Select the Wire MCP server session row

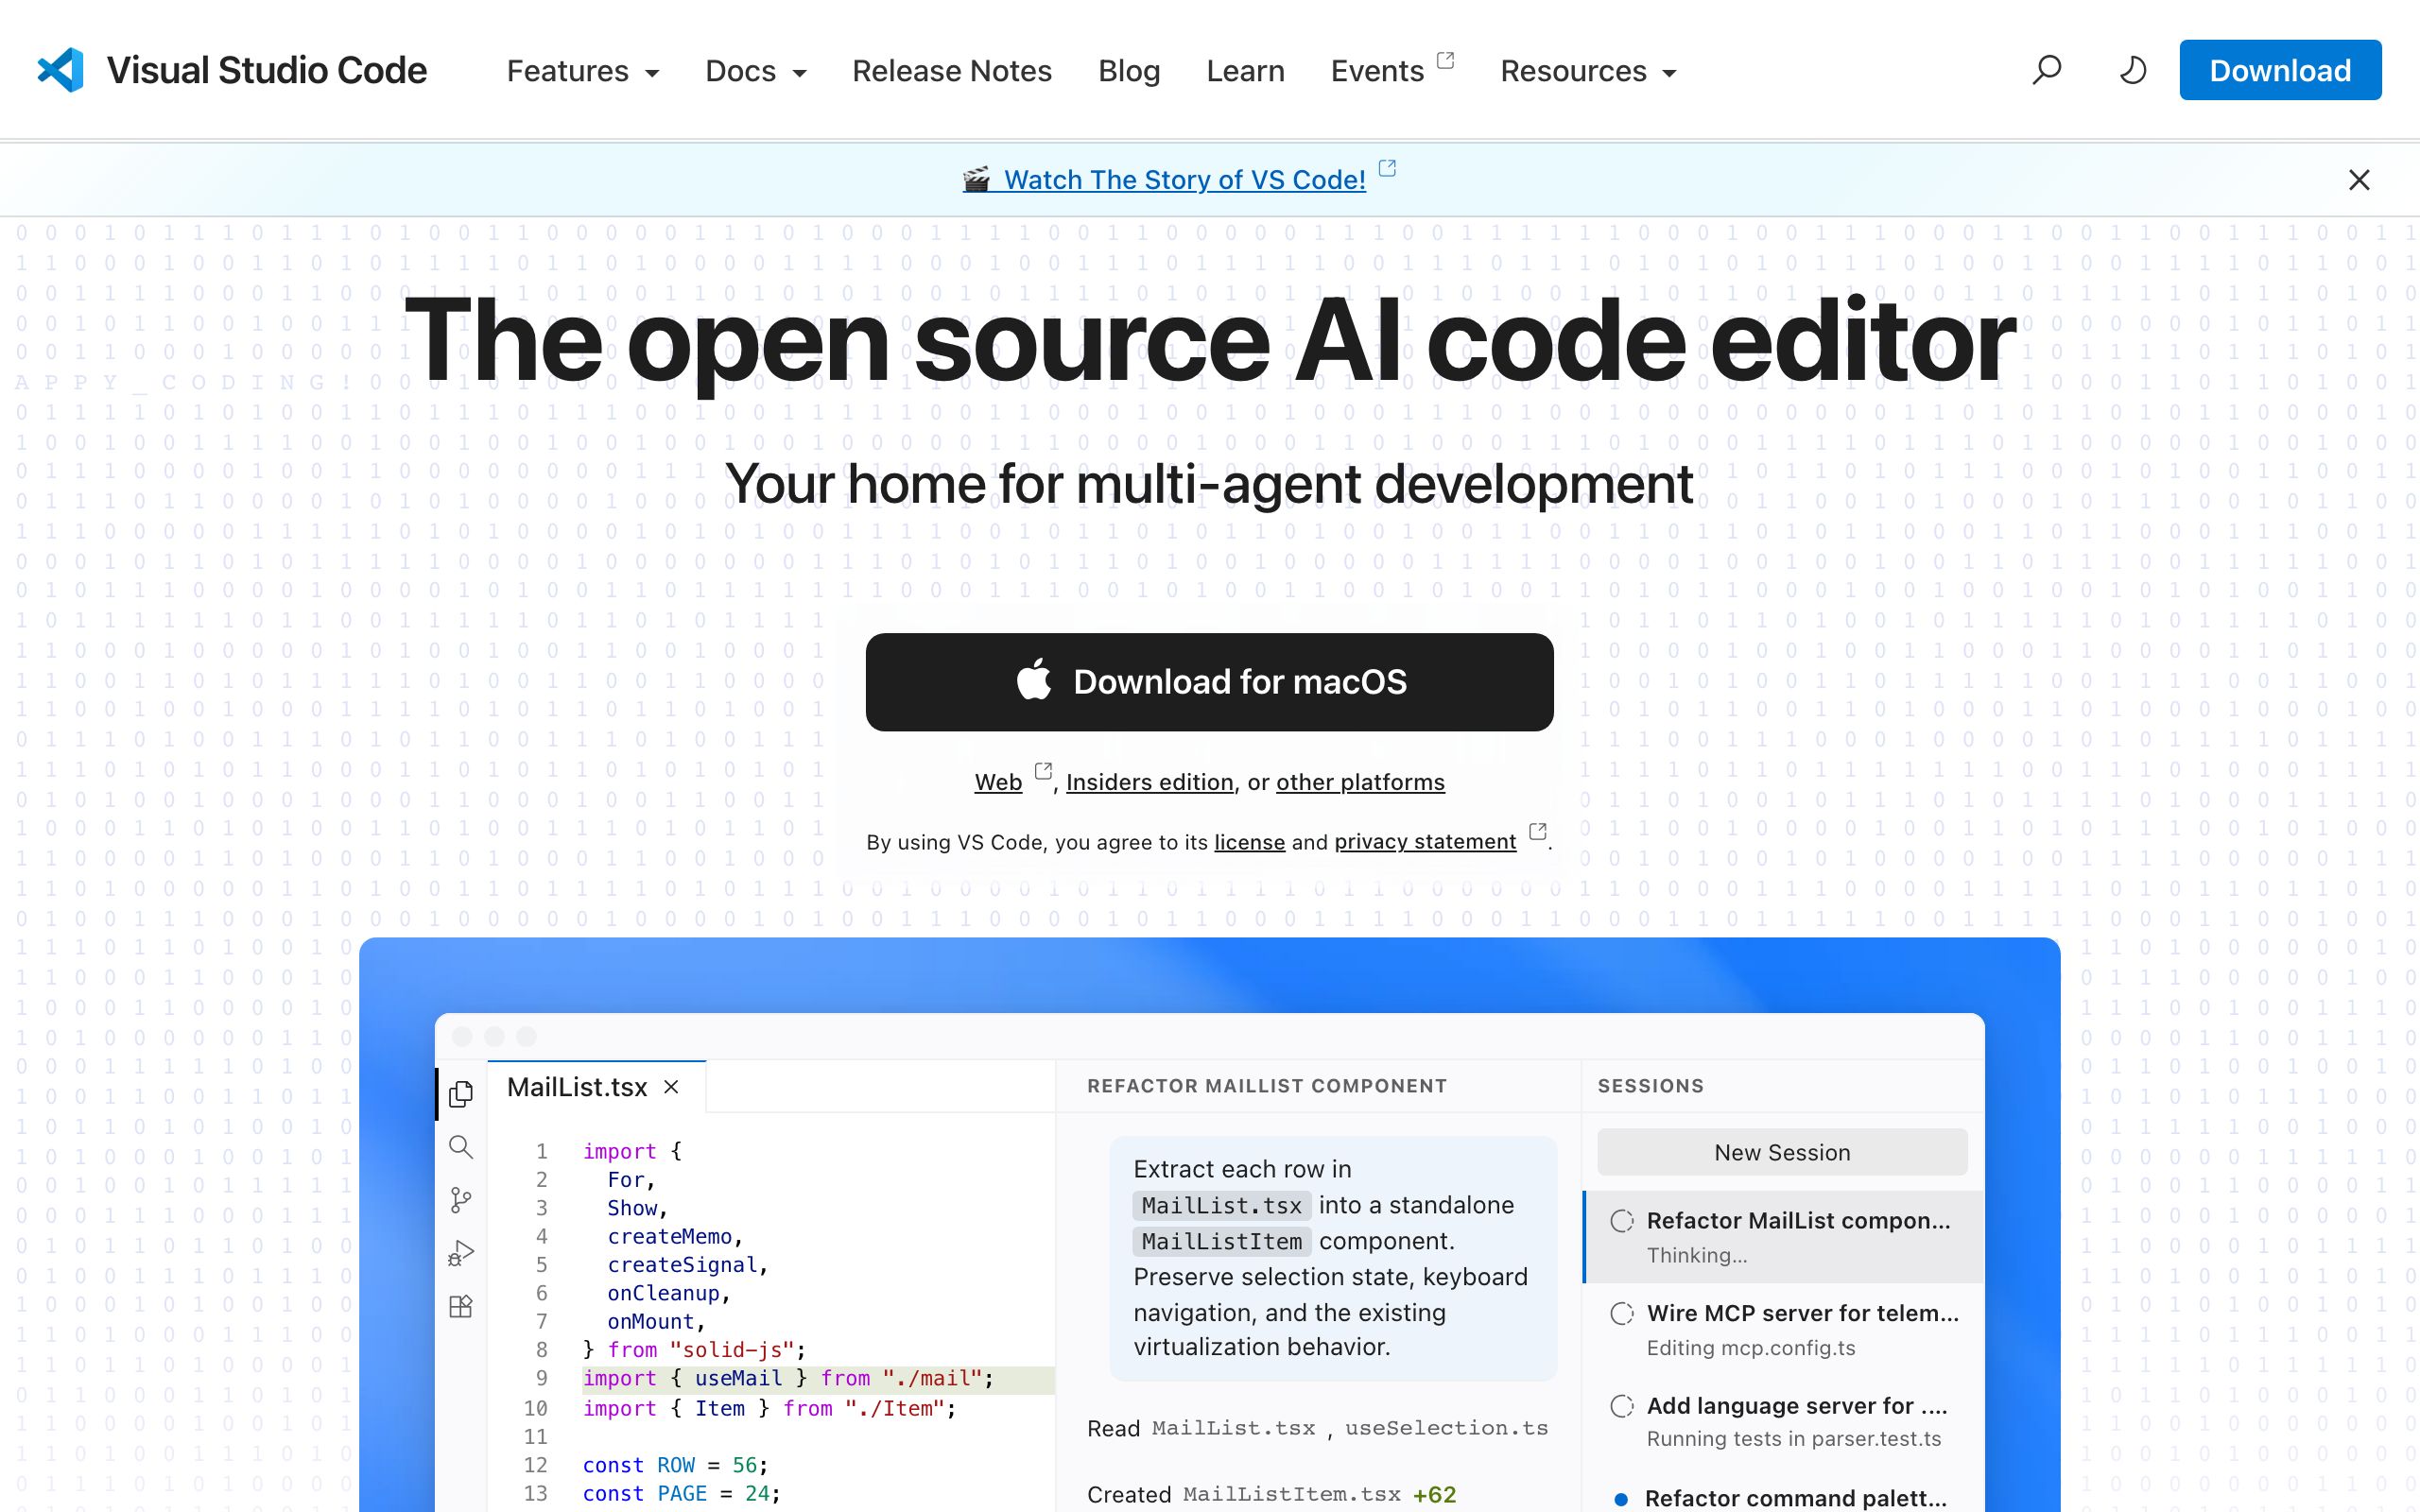pyautogui.click(x=1784, y=1329)
